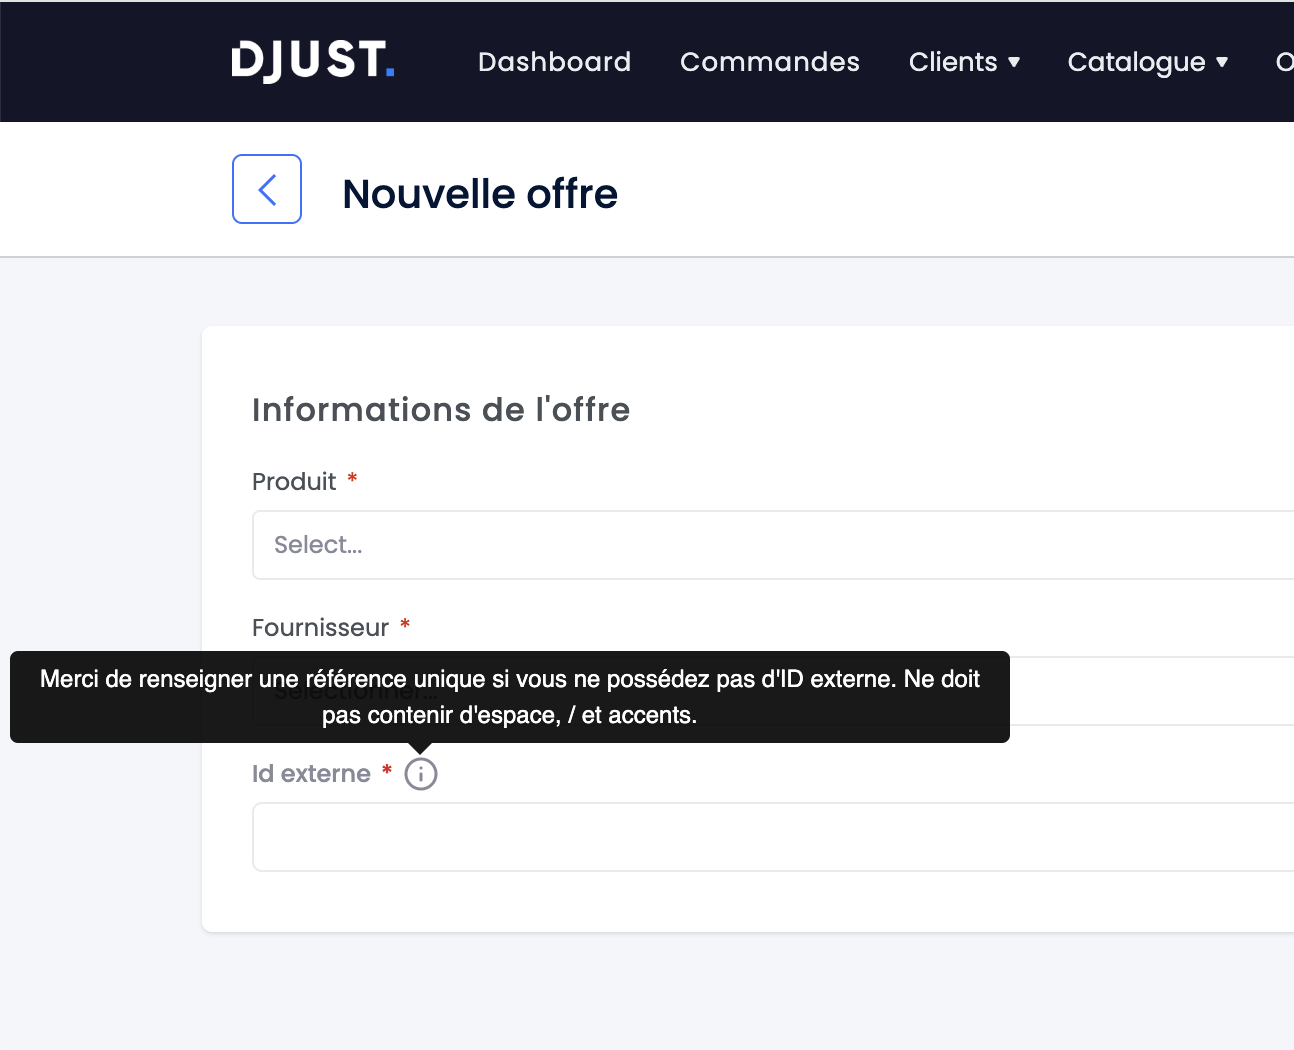Focus the Id externe input field
Screen dimensions: 1294x1050
[773, 837]
